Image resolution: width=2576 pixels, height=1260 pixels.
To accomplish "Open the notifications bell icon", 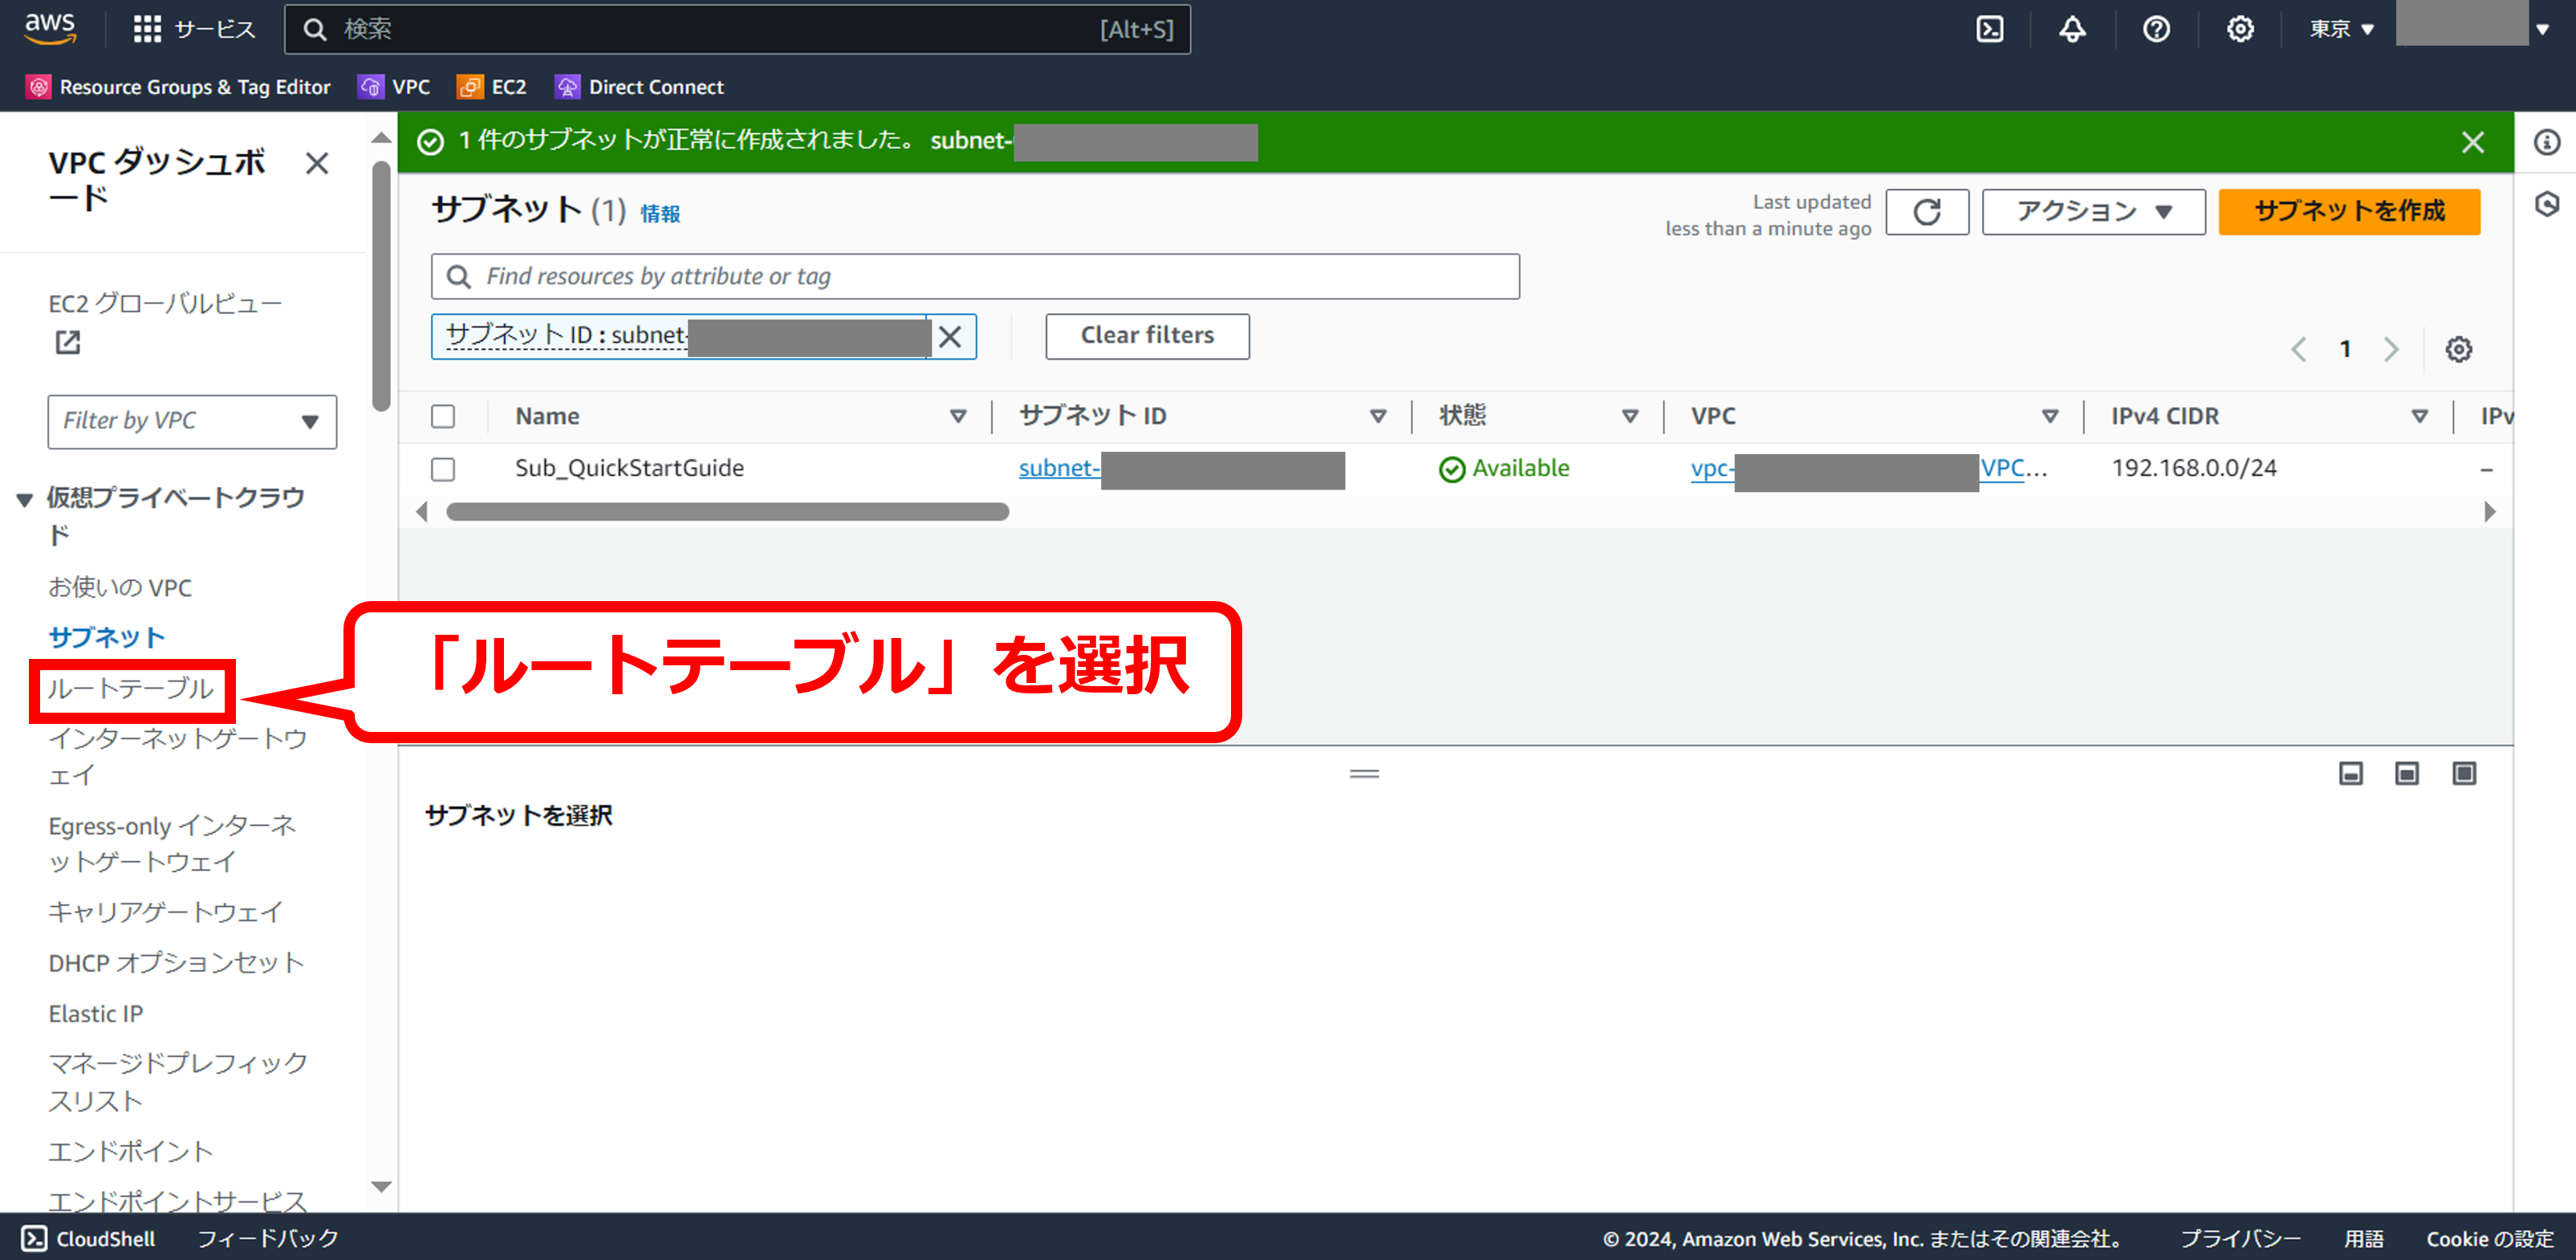I will [x=2072, y=29].
